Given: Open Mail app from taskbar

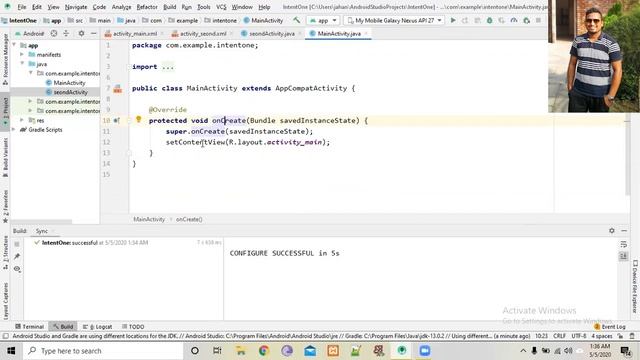Looking at the screenshot, I should pos(310,351).
